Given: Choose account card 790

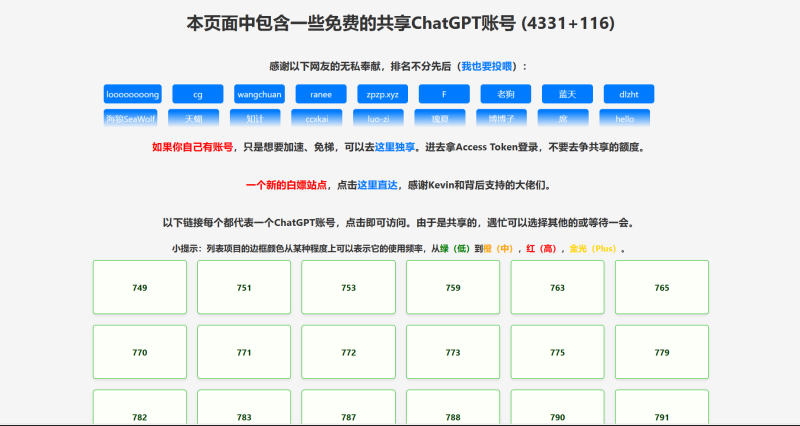Looking at the screenshot, I should pyautogui.click(x=558, y=407).
